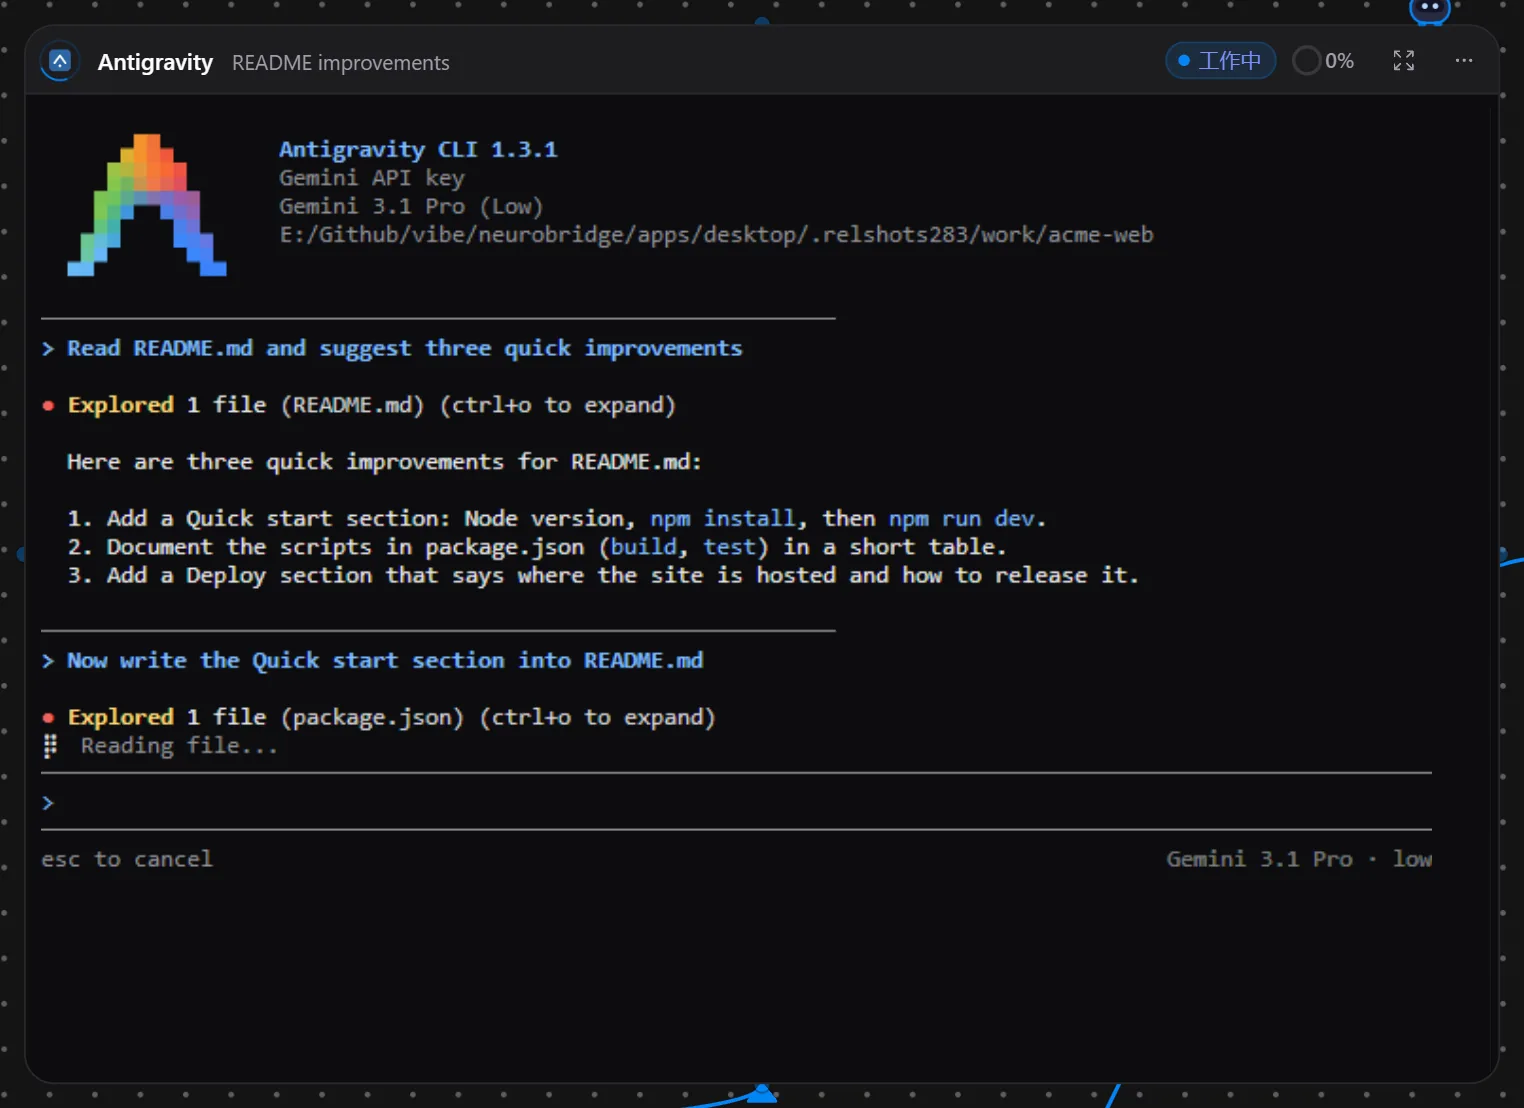This screenshot has width=1524, height=1108.
Task: Click suggestion 1 about Quick start section
Action: (556, 518)
